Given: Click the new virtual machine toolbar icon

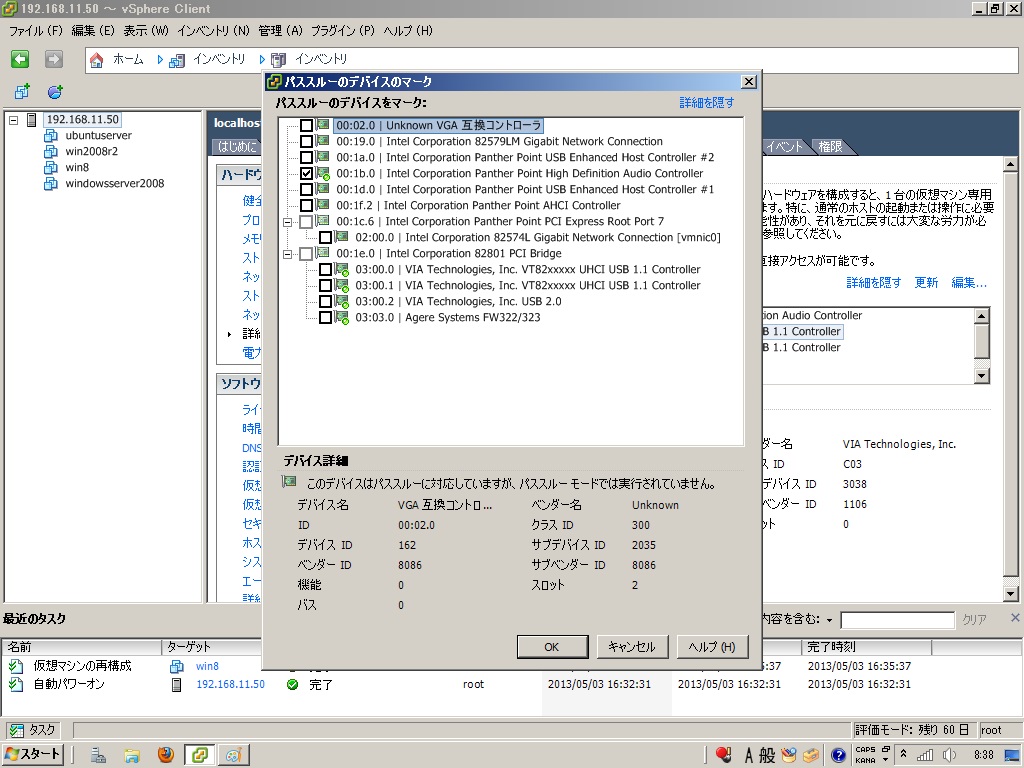Looking at the screenshot, I should click(x=22, y=92).
